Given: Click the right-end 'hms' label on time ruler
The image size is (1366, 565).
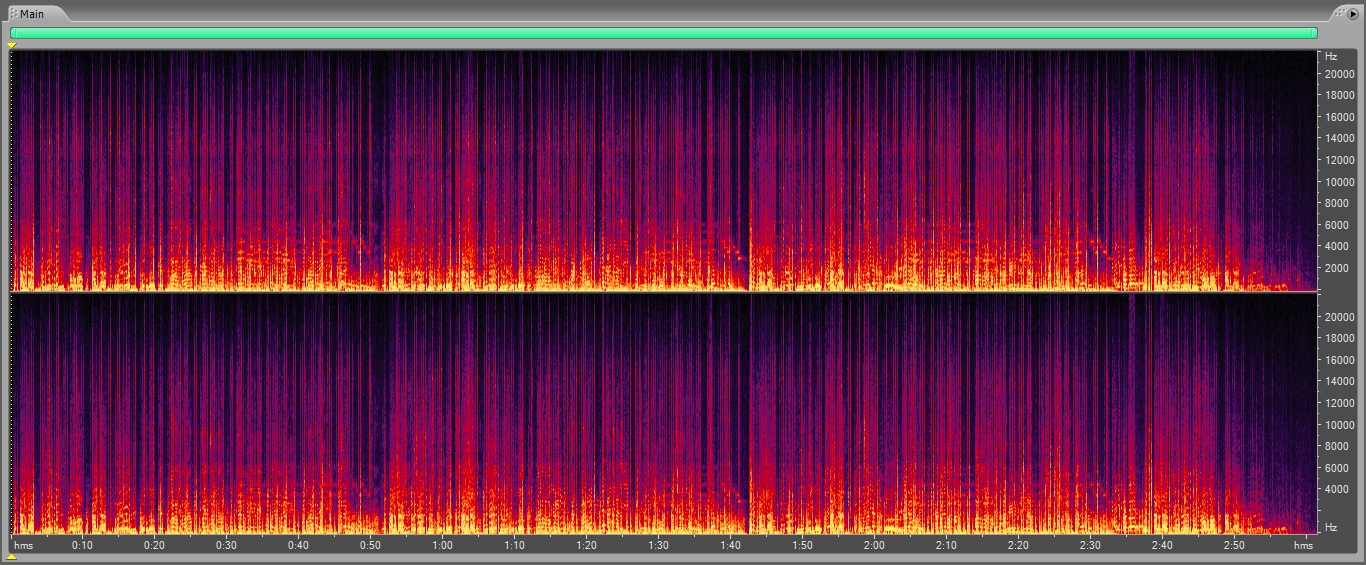Looking at the screenshot, I should point(1303,545).
